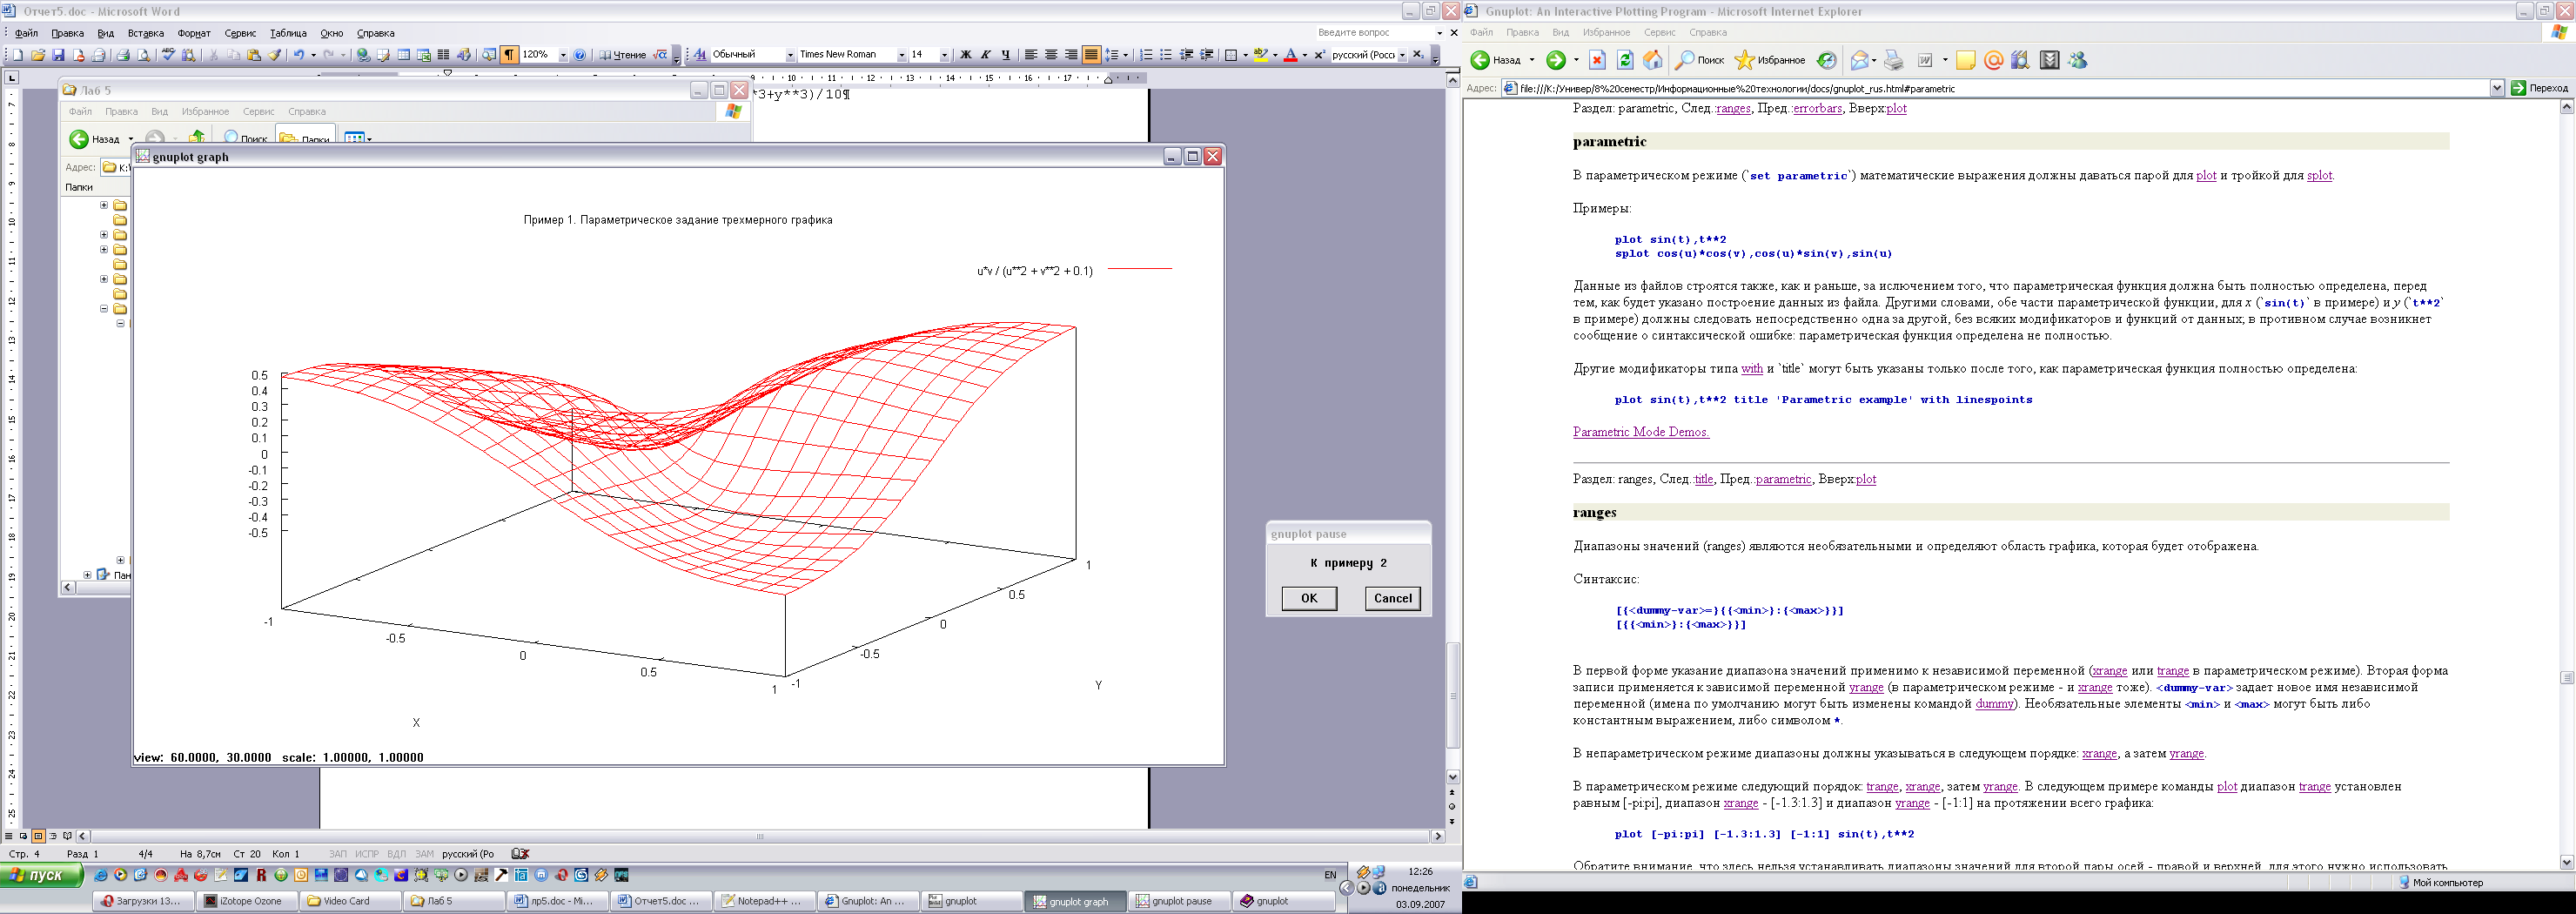Open the Избранное menu in Internet Explorer
The width and height of the screenshot is (2576, 914).
click(1606, 33)
